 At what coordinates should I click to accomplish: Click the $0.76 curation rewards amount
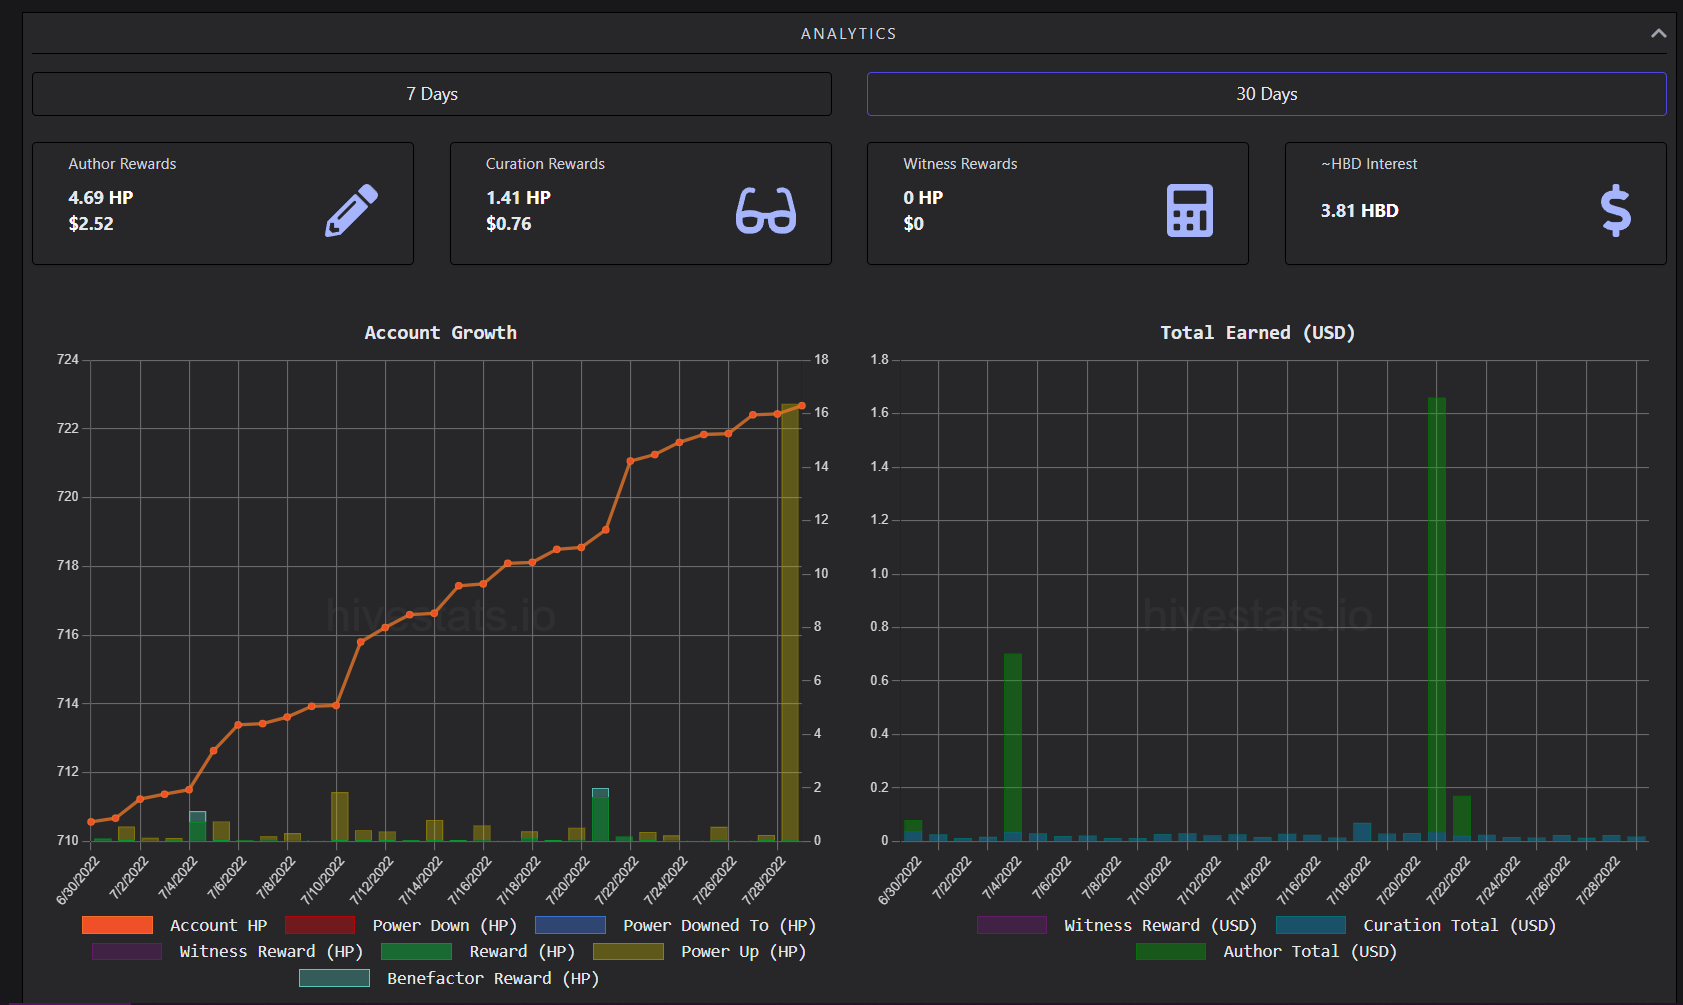click(509, 224)
